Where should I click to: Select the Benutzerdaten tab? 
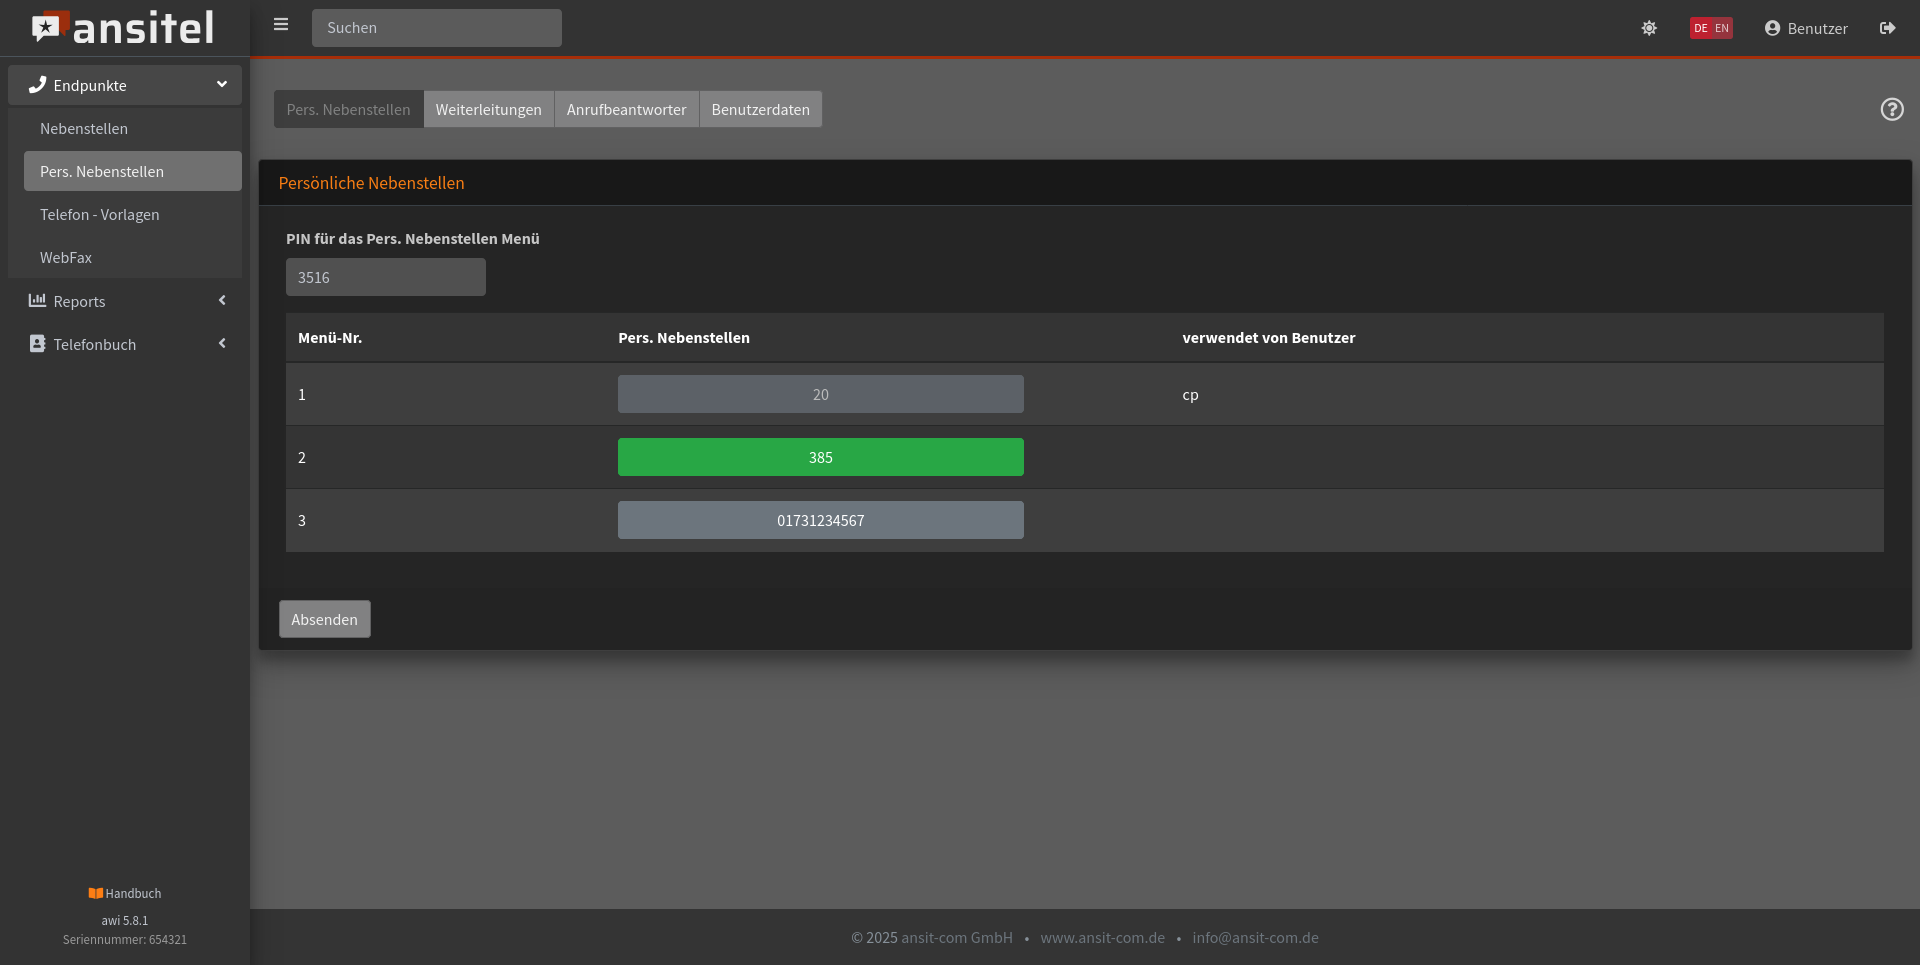point(760,109)
